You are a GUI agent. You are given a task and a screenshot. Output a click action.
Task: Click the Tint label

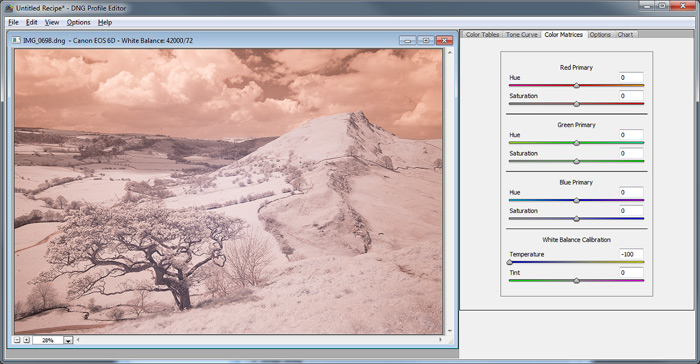[x=515, y=272]
